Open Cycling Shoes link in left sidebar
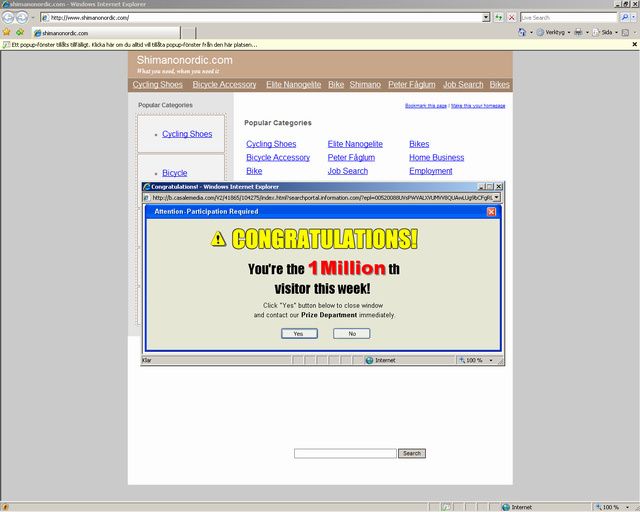 tap(187, 134)
